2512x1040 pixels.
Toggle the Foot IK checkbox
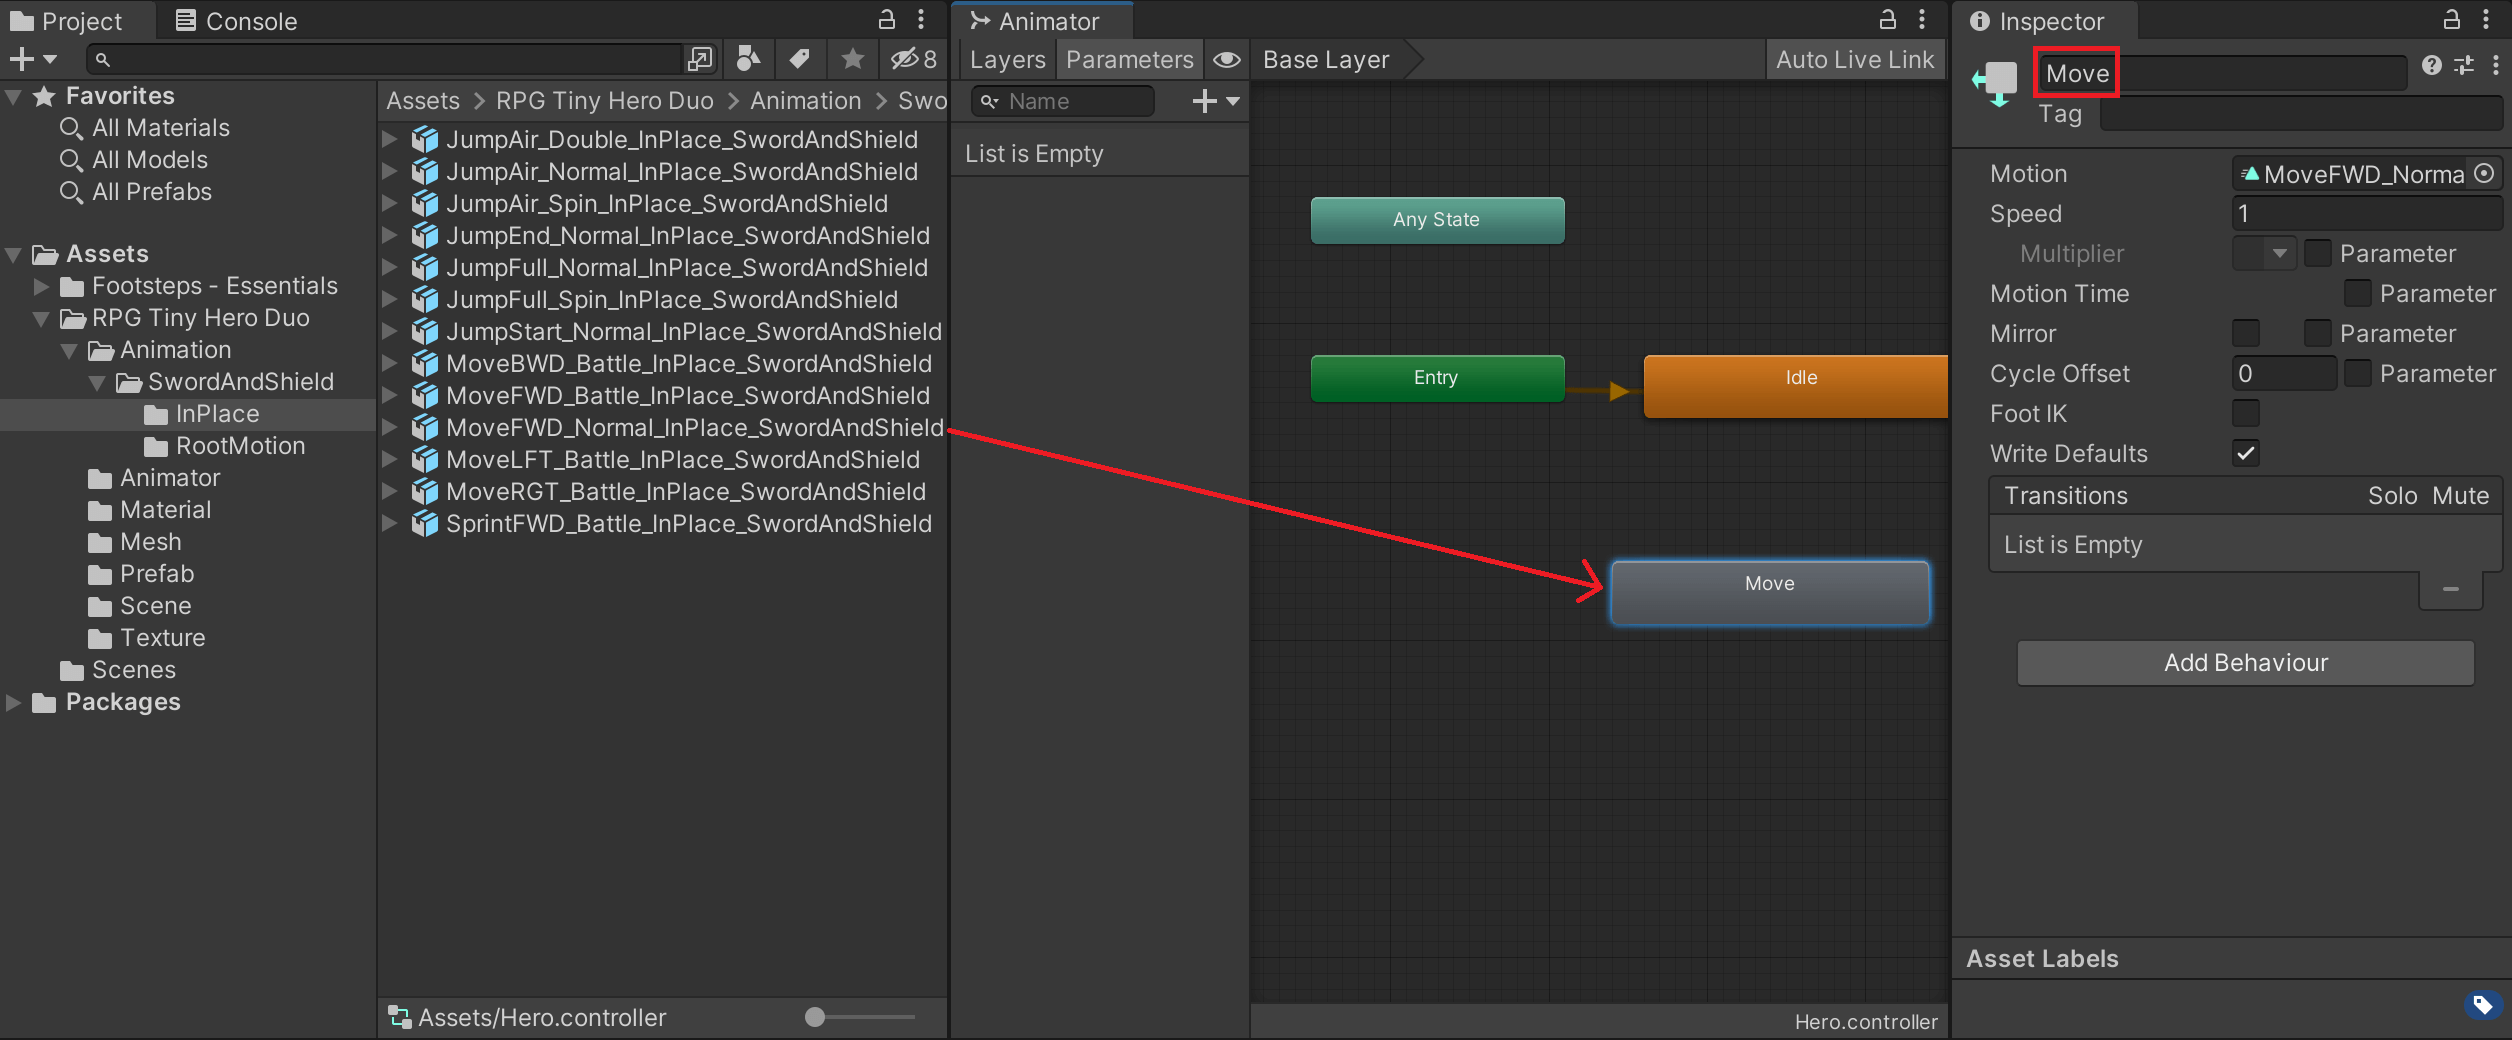coord(2246,413)
